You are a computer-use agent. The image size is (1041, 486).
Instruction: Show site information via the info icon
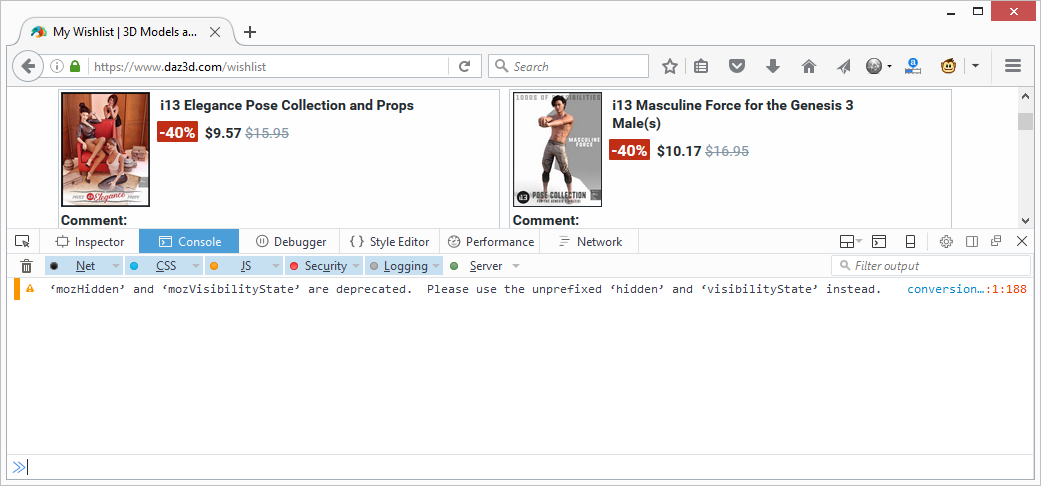pos(56,66)
